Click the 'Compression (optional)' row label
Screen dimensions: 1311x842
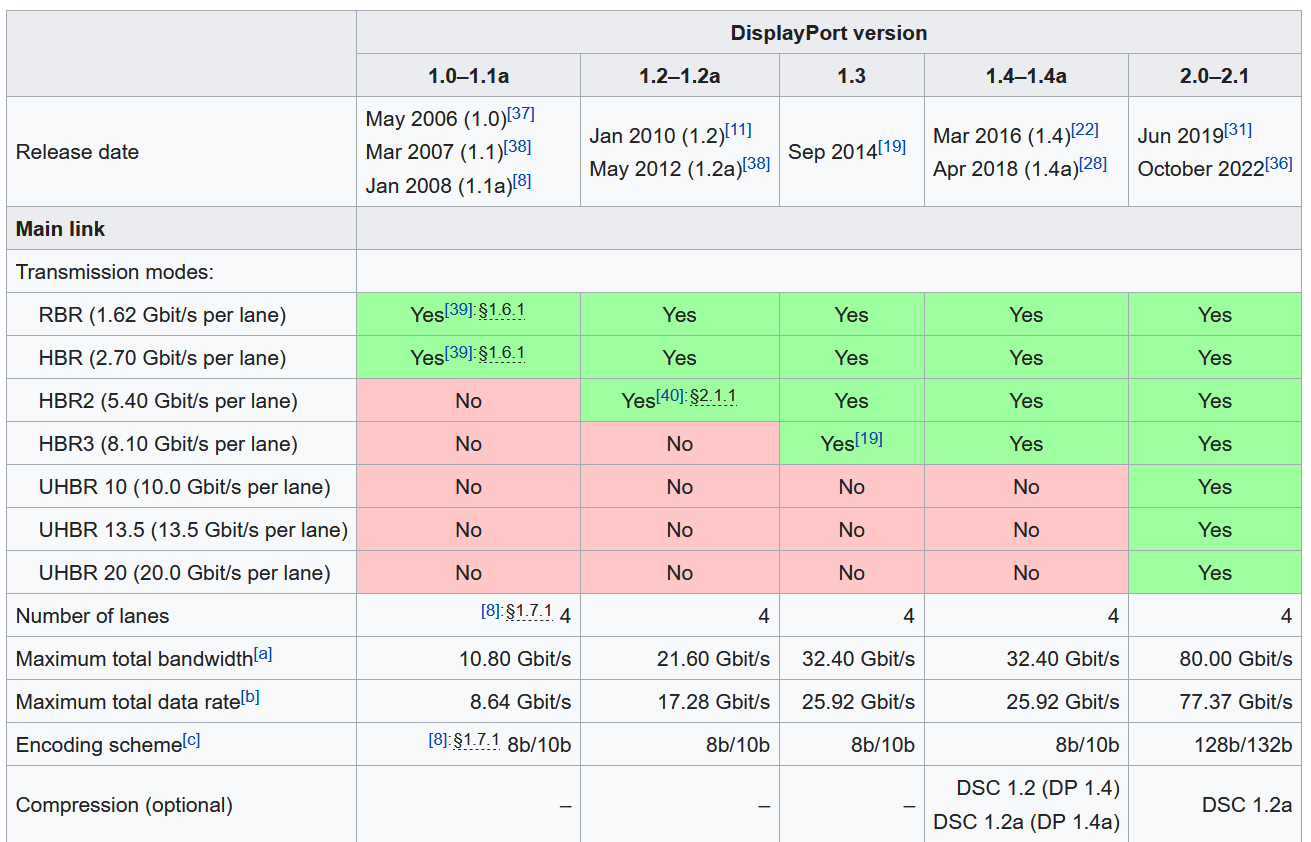point(124,805)
